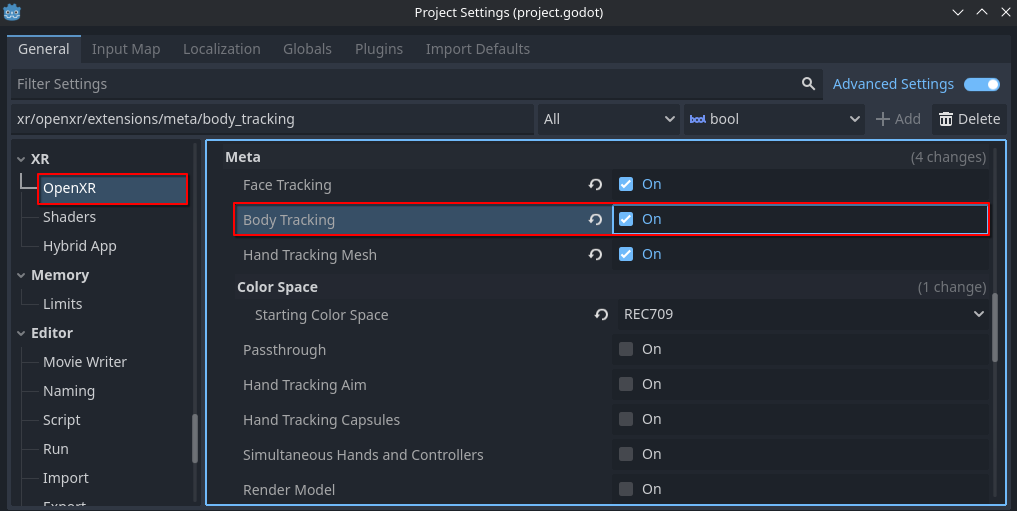This screenshot has height=511, width=1017.
Task: Collapse the Editor tree section
Action: click(x=21, y=333)
